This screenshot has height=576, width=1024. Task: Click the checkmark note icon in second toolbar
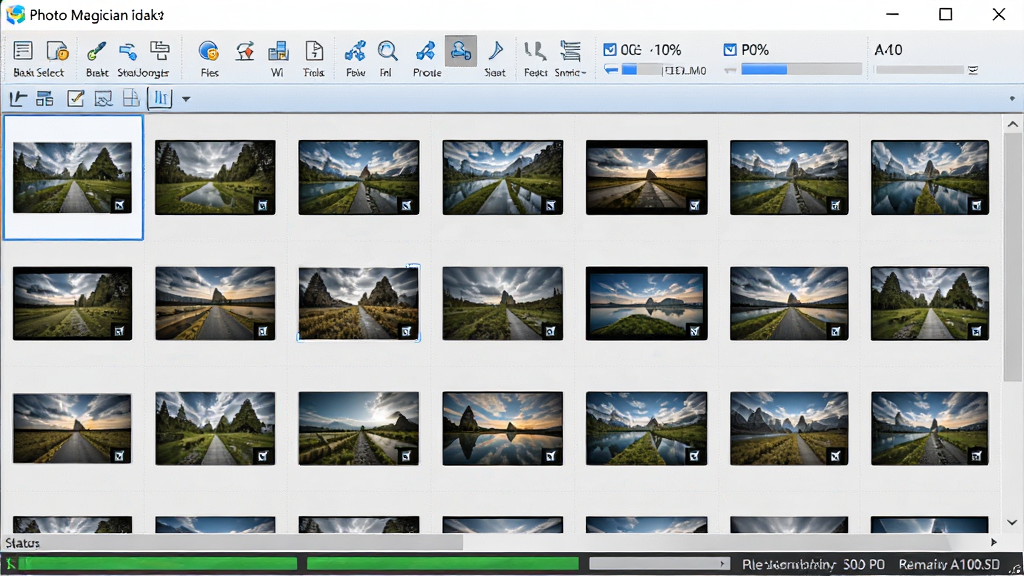[75, 99]
